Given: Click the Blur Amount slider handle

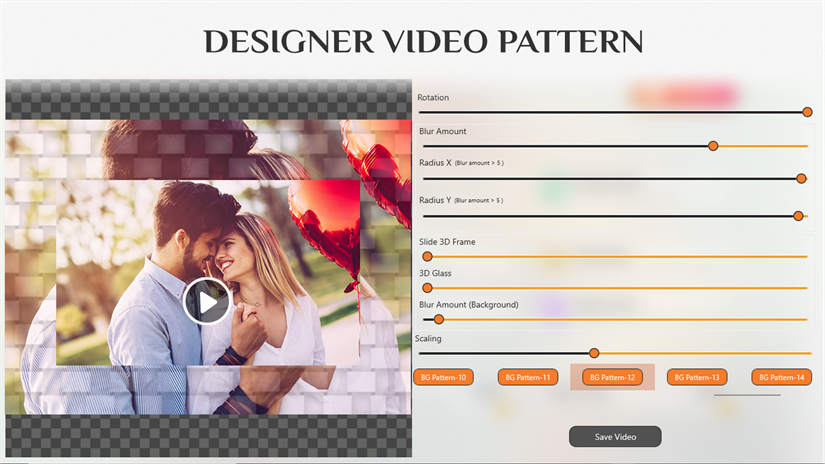Looking at the screenshot, I should tap(713, 146).
